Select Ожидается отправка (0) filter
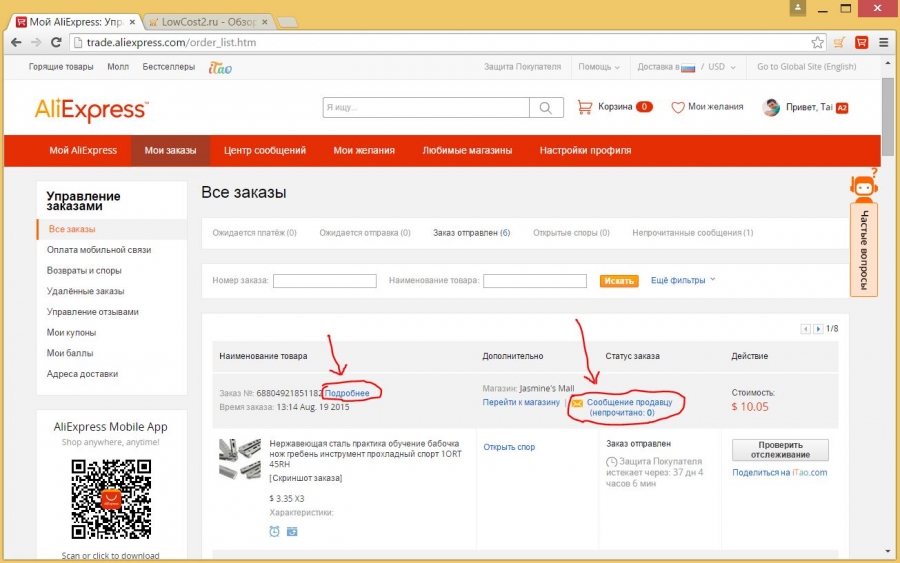Viewport: 900px width, 563px height. pos(365,233)
